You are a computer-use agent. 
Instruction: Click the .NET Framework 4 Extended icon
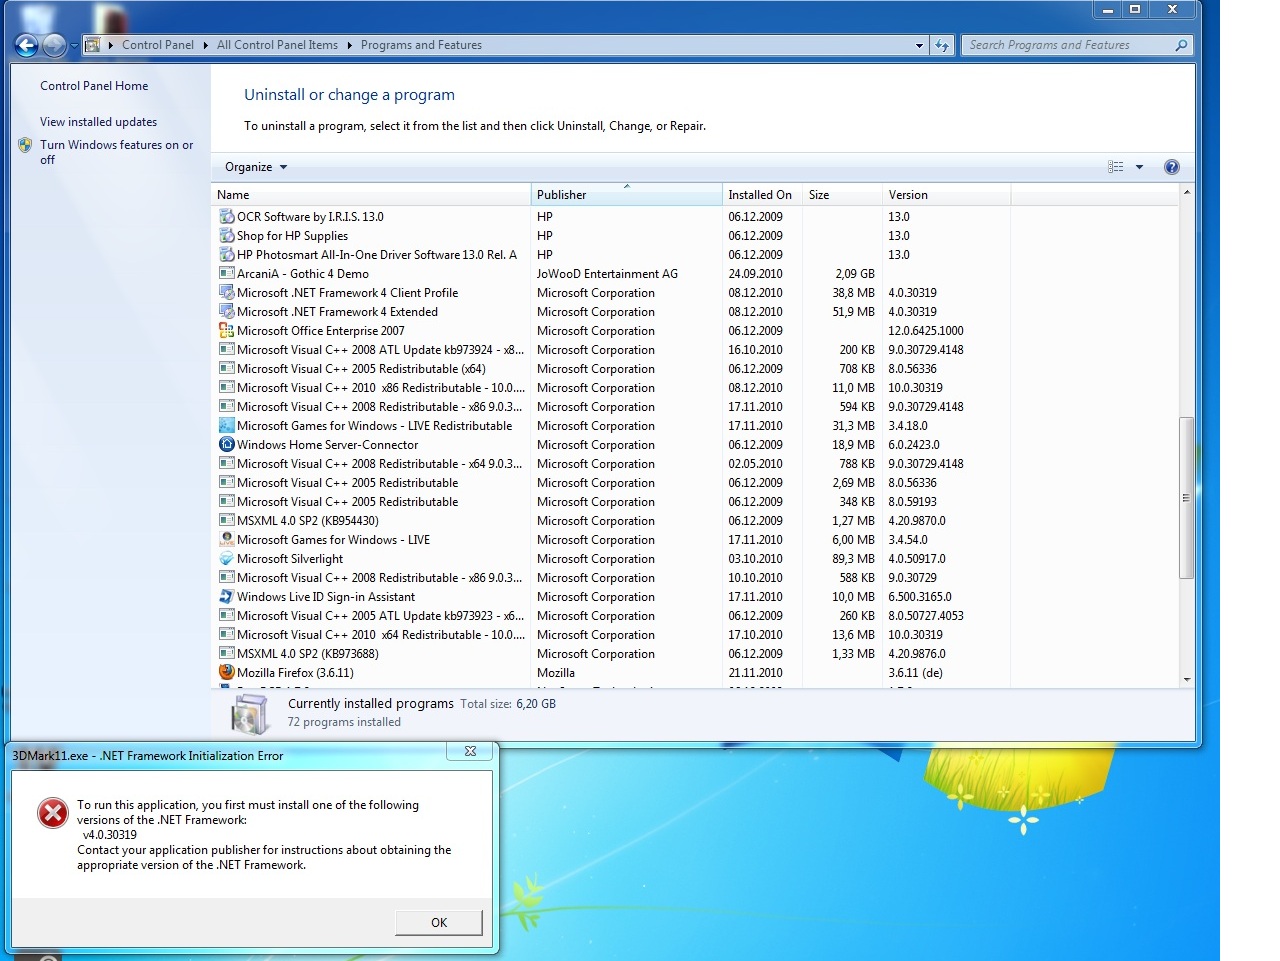pos(227,311)
